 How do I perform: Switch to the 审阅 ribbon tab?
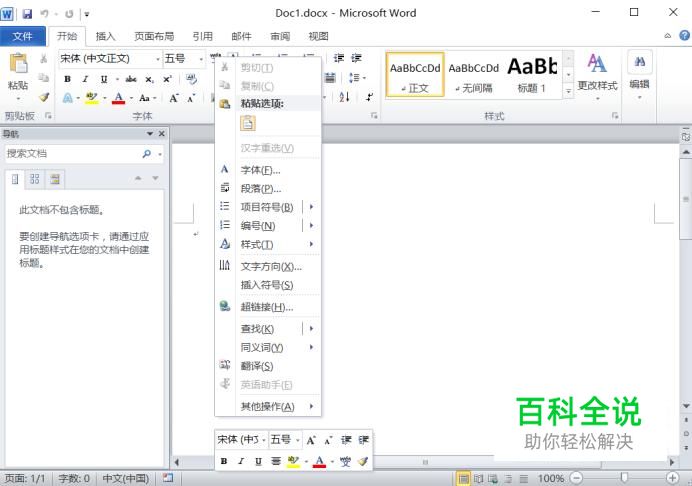coord(280,36)
